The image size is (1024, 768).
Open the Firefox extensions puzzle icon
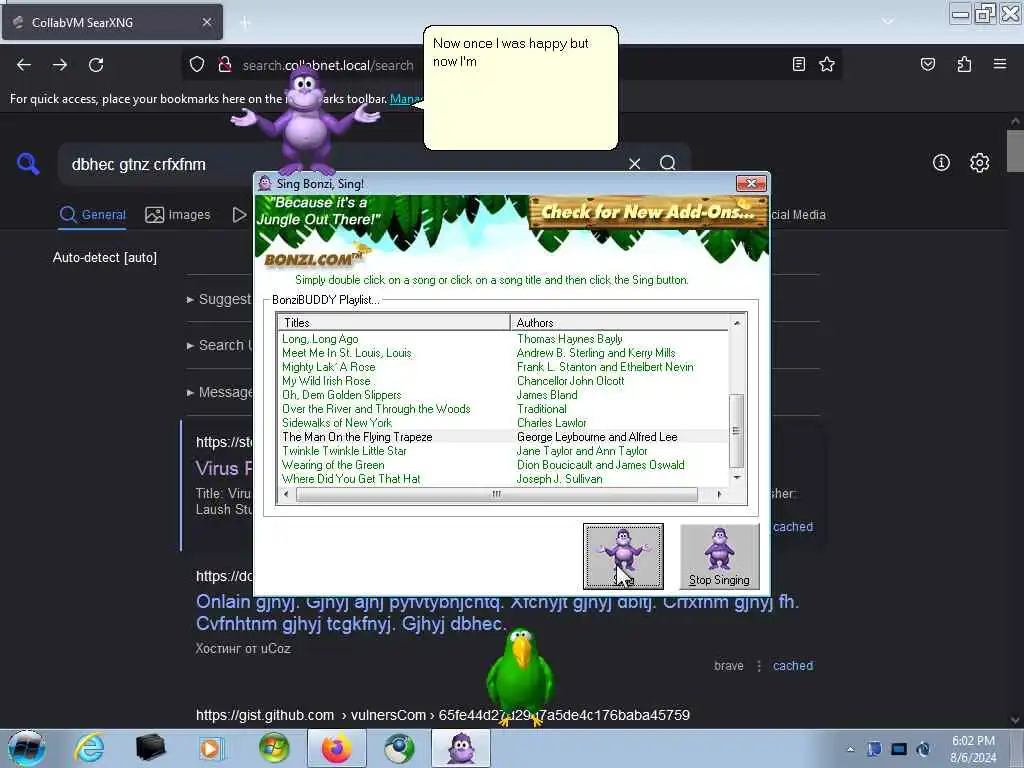pyautogui.click(x=964, y=64)
